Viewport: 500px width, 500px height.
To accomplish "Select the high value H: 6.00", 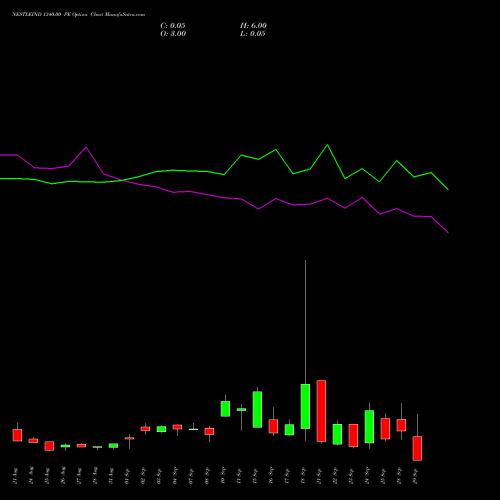I will [253, 26].
